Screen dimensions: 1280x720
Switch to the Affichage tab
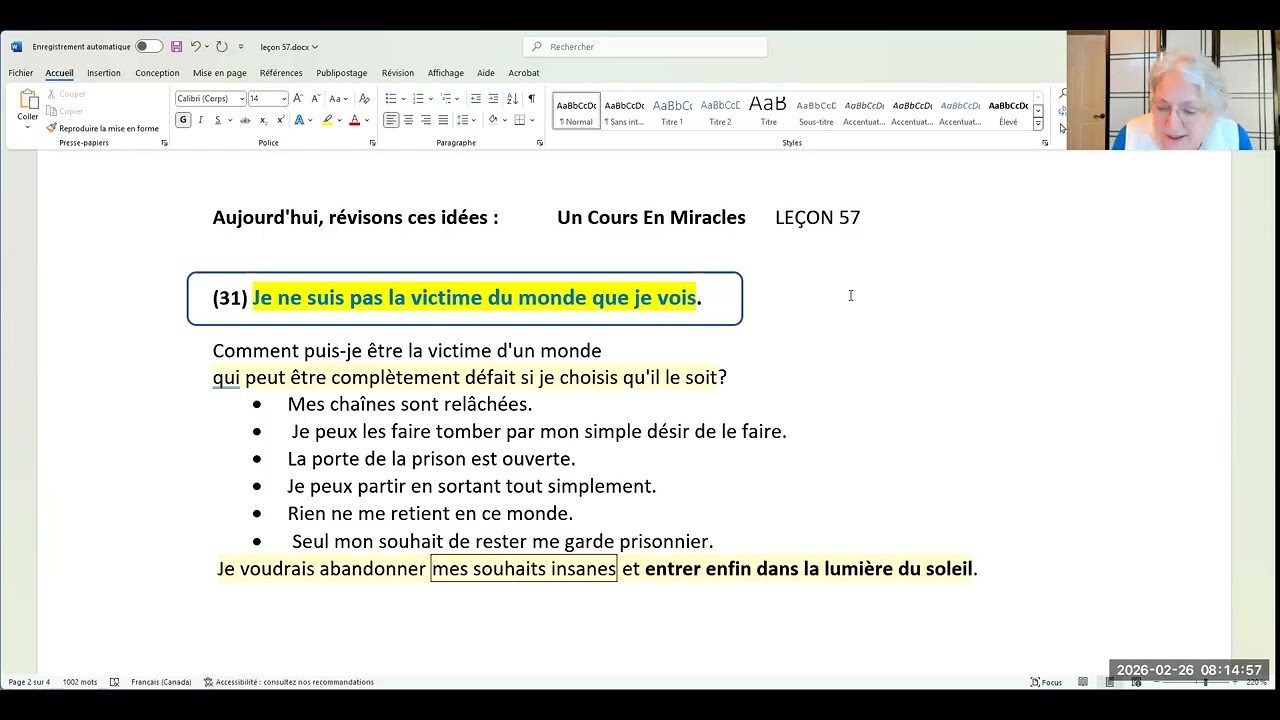pyautogui.click(x=446, y=73)
